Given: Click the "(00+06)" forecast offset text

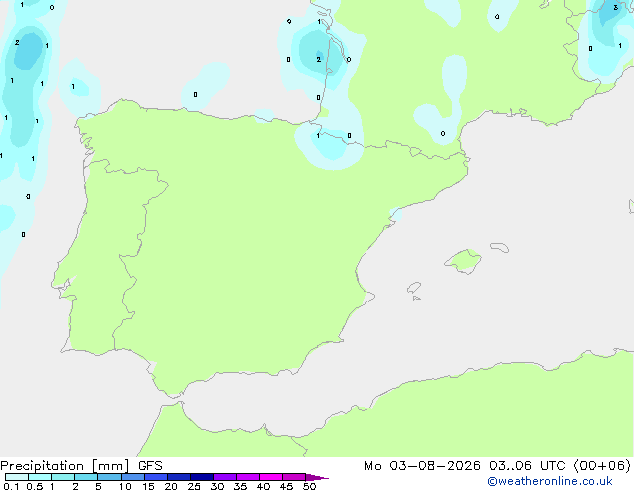Looking at the screenshot, I should click(602, 466).
